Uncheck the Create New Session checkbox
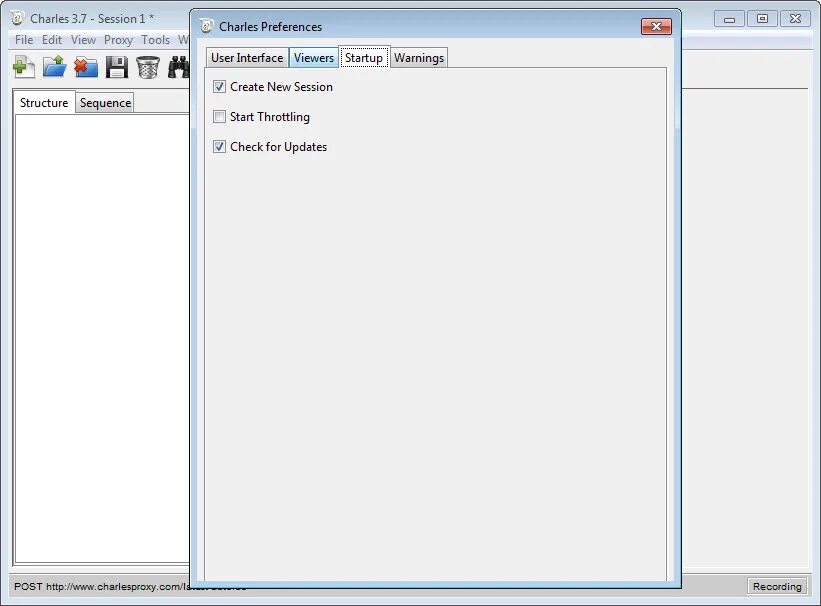This screenshot has height=606, width=821. click(219, 87)
